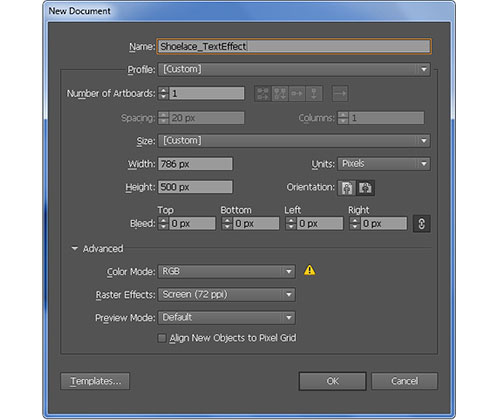Click the Columns stepper arrows
The image size is (500, 420).
point(343,118)
